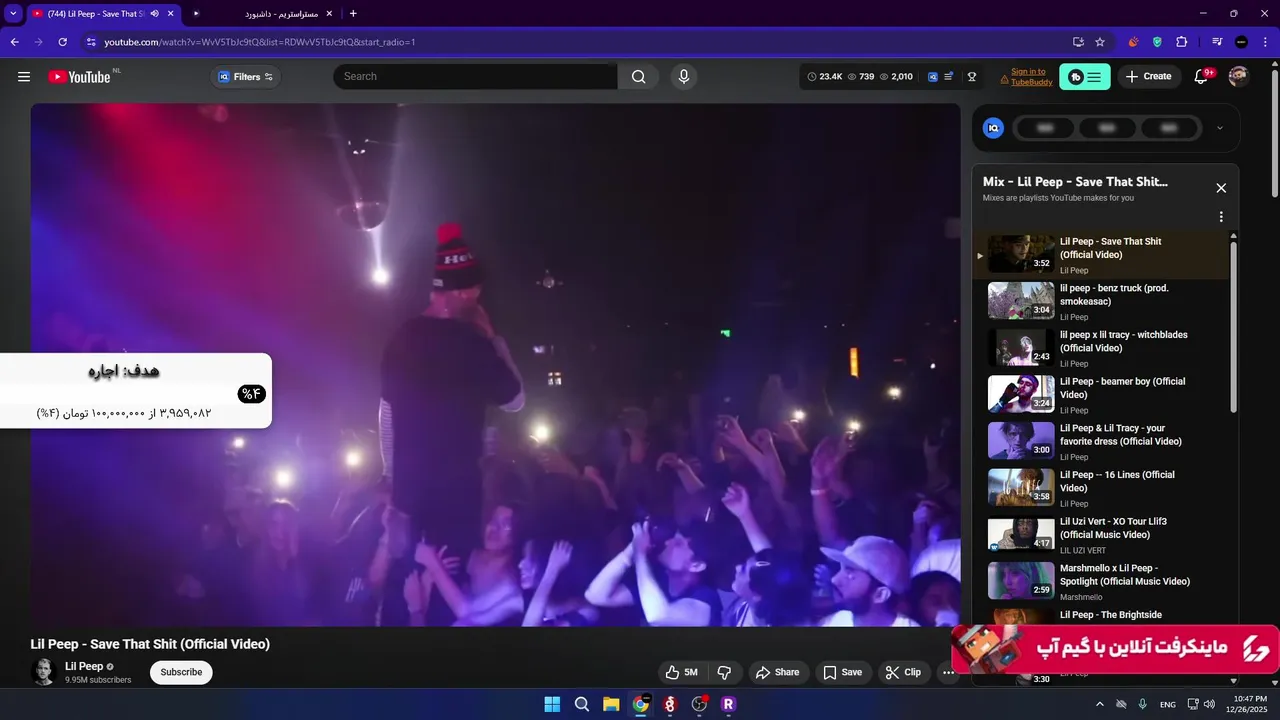1280x720 pixels.
Task: Focus the YouTube search box
Action: tap(475, 77)
